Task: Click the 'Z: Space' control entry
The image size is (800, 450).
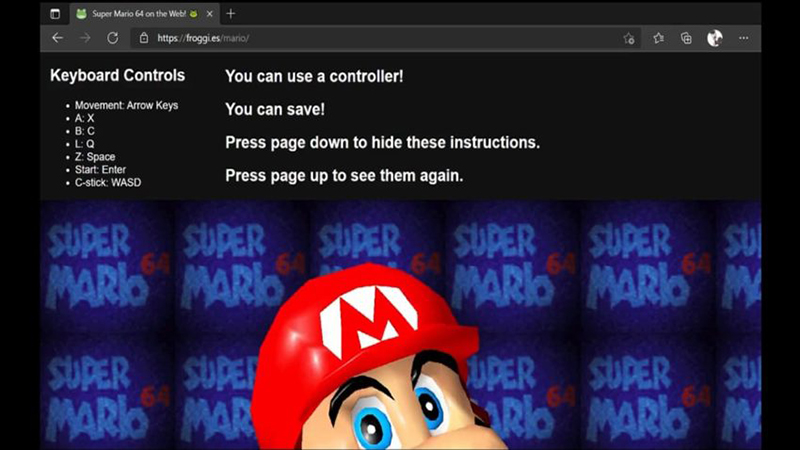Action: (95, 157)
